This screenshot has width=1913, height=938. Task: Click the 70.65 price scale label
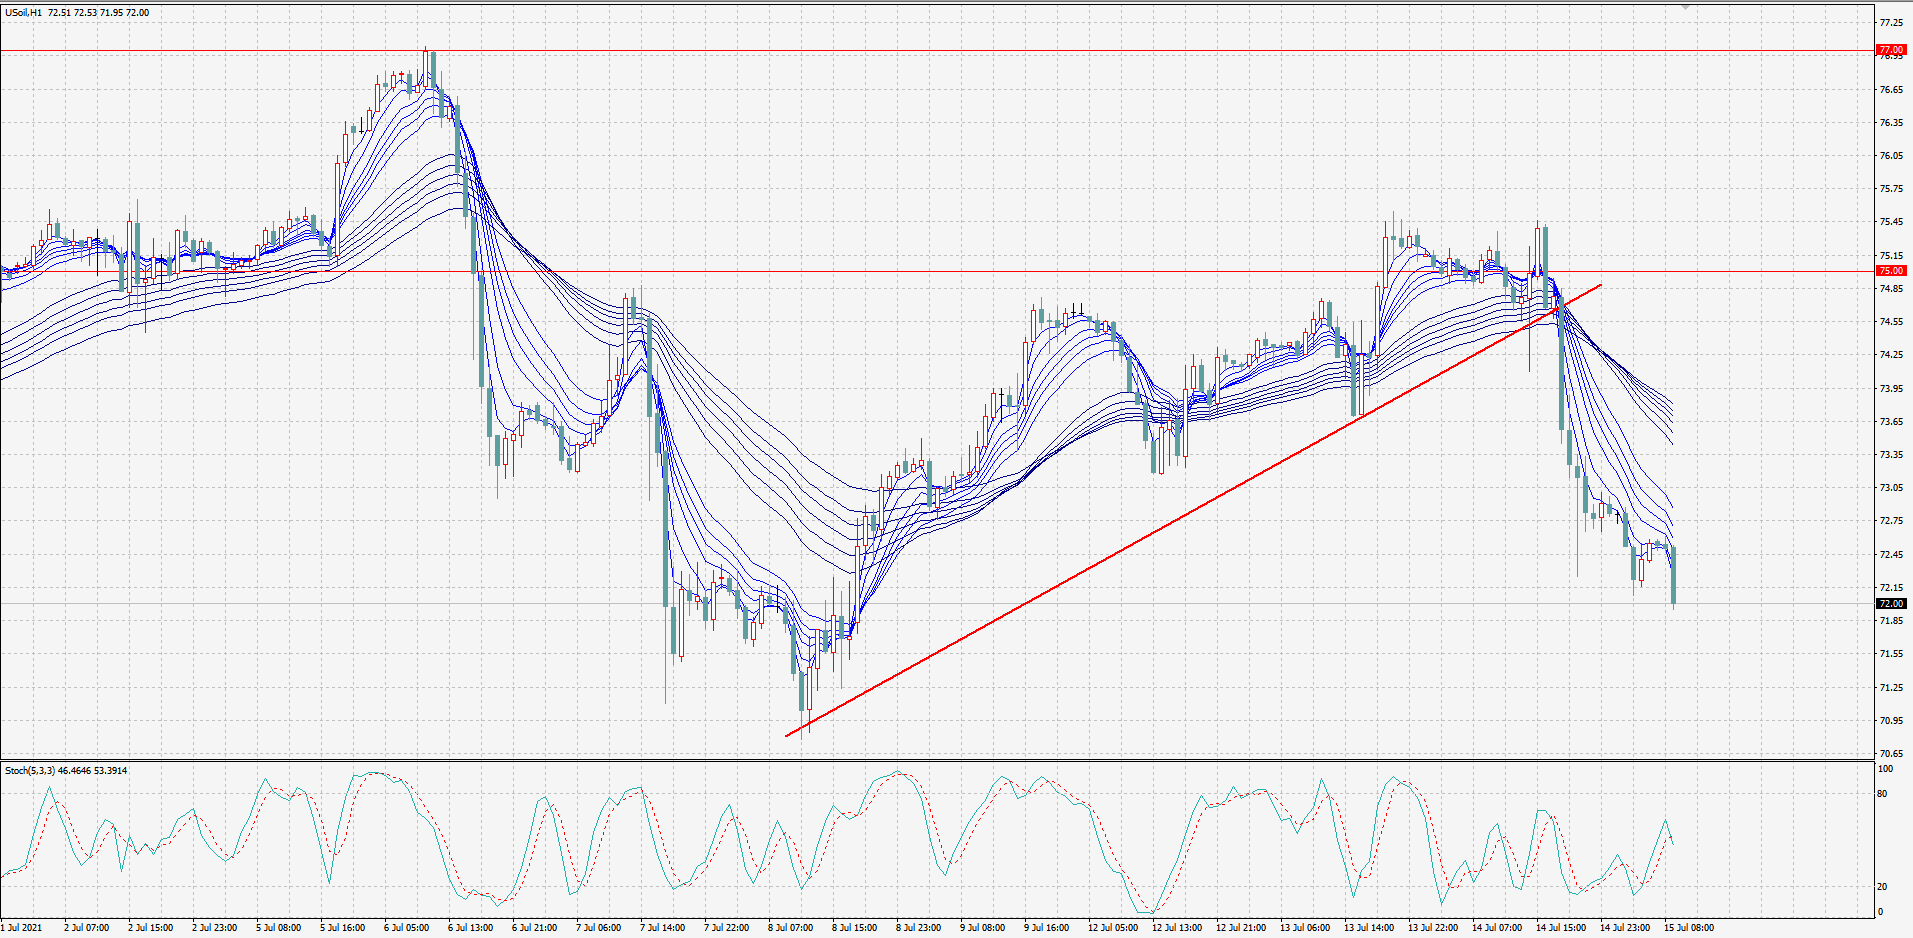(1891, 754)
